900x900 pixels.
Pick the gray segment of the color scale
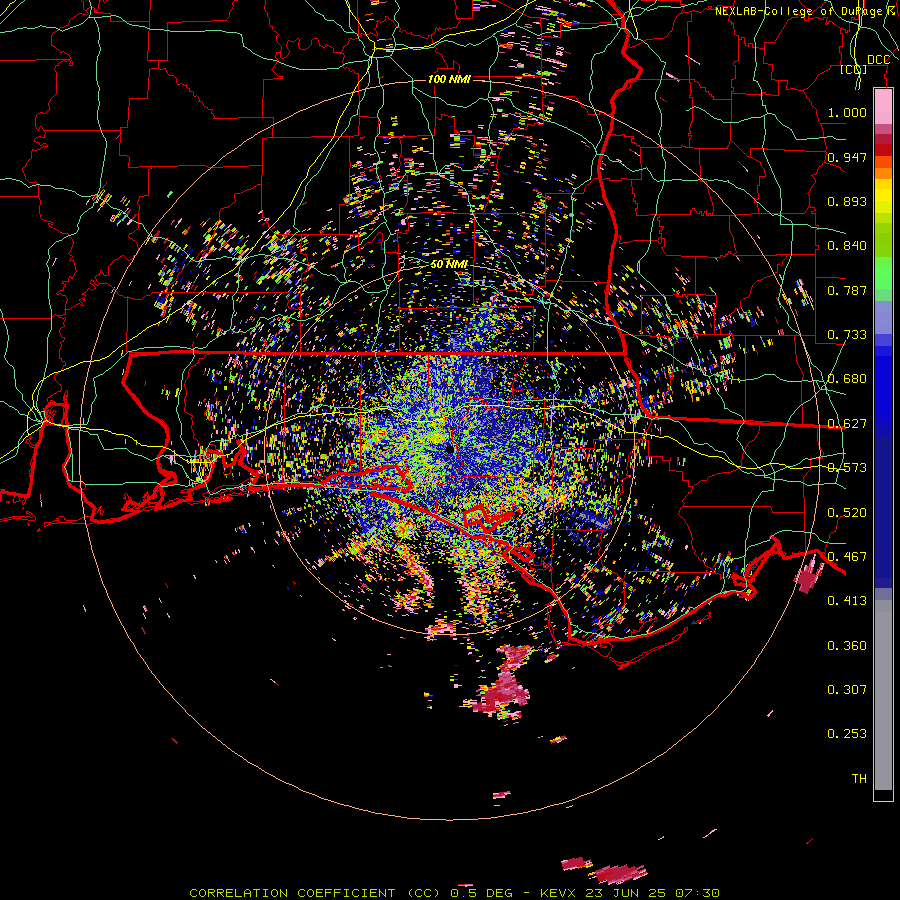pyautogui.click(x=883, y=695)
